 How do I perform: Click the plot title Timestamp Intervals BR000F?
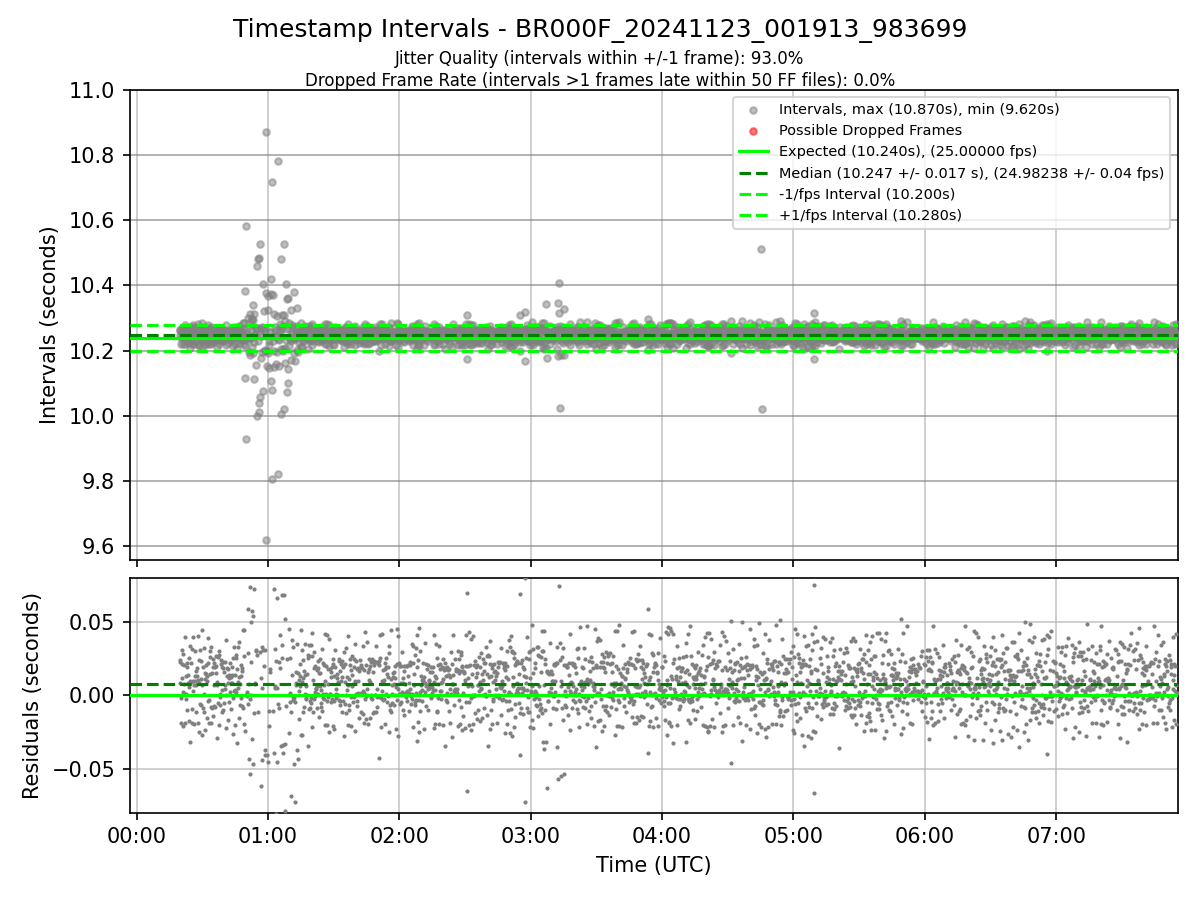tap(600, 29)
